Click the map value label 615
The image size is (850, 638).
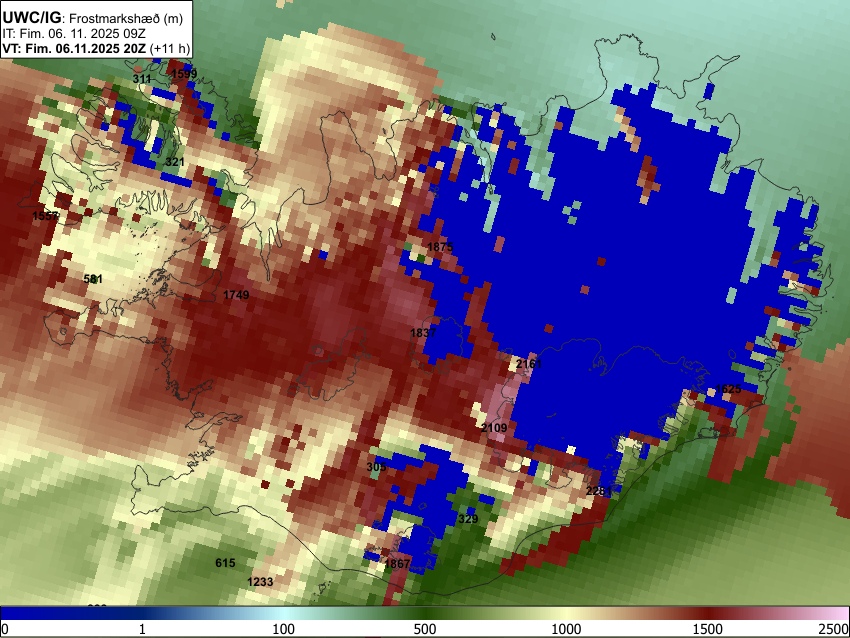[x=225, y=563]
